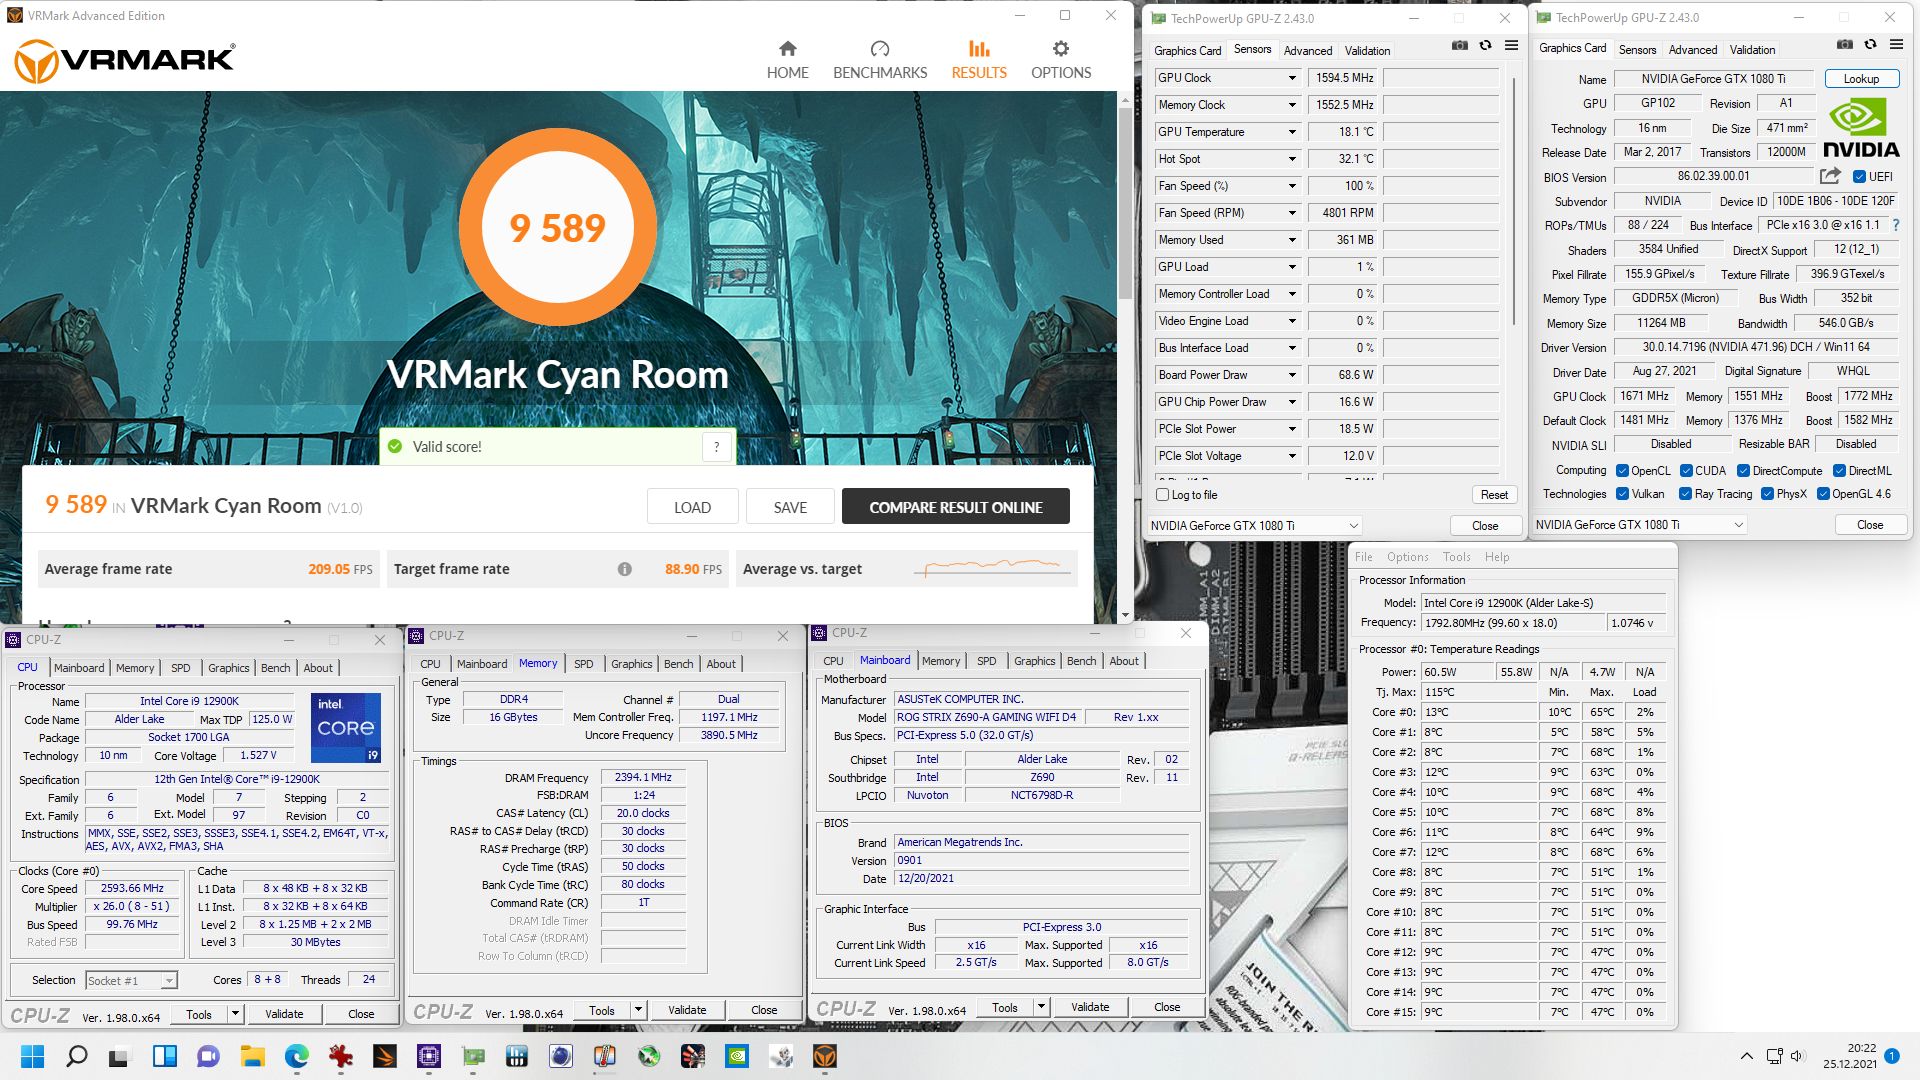The height and width of the screenshot is (1080, 1920).
Task: Take screenshot in GPU-Z Sensors window
Action: tap(1460, 46)
